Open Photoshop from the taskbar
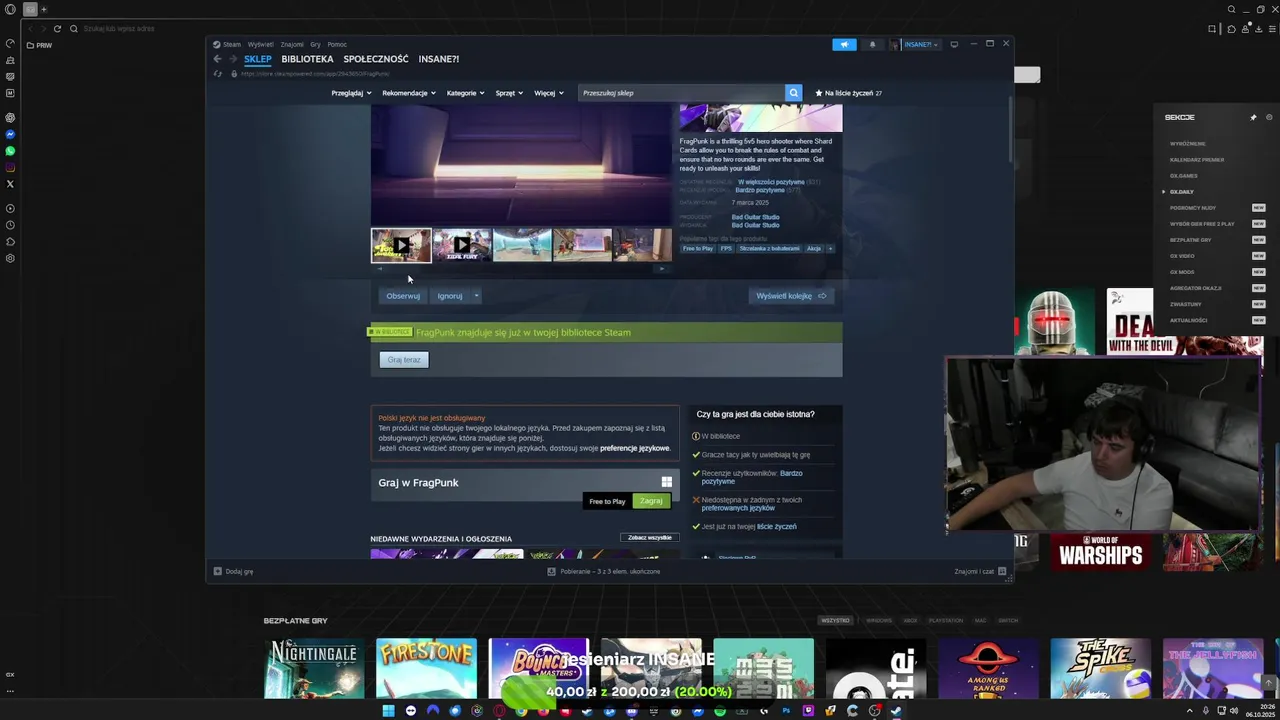 (786, 711)
